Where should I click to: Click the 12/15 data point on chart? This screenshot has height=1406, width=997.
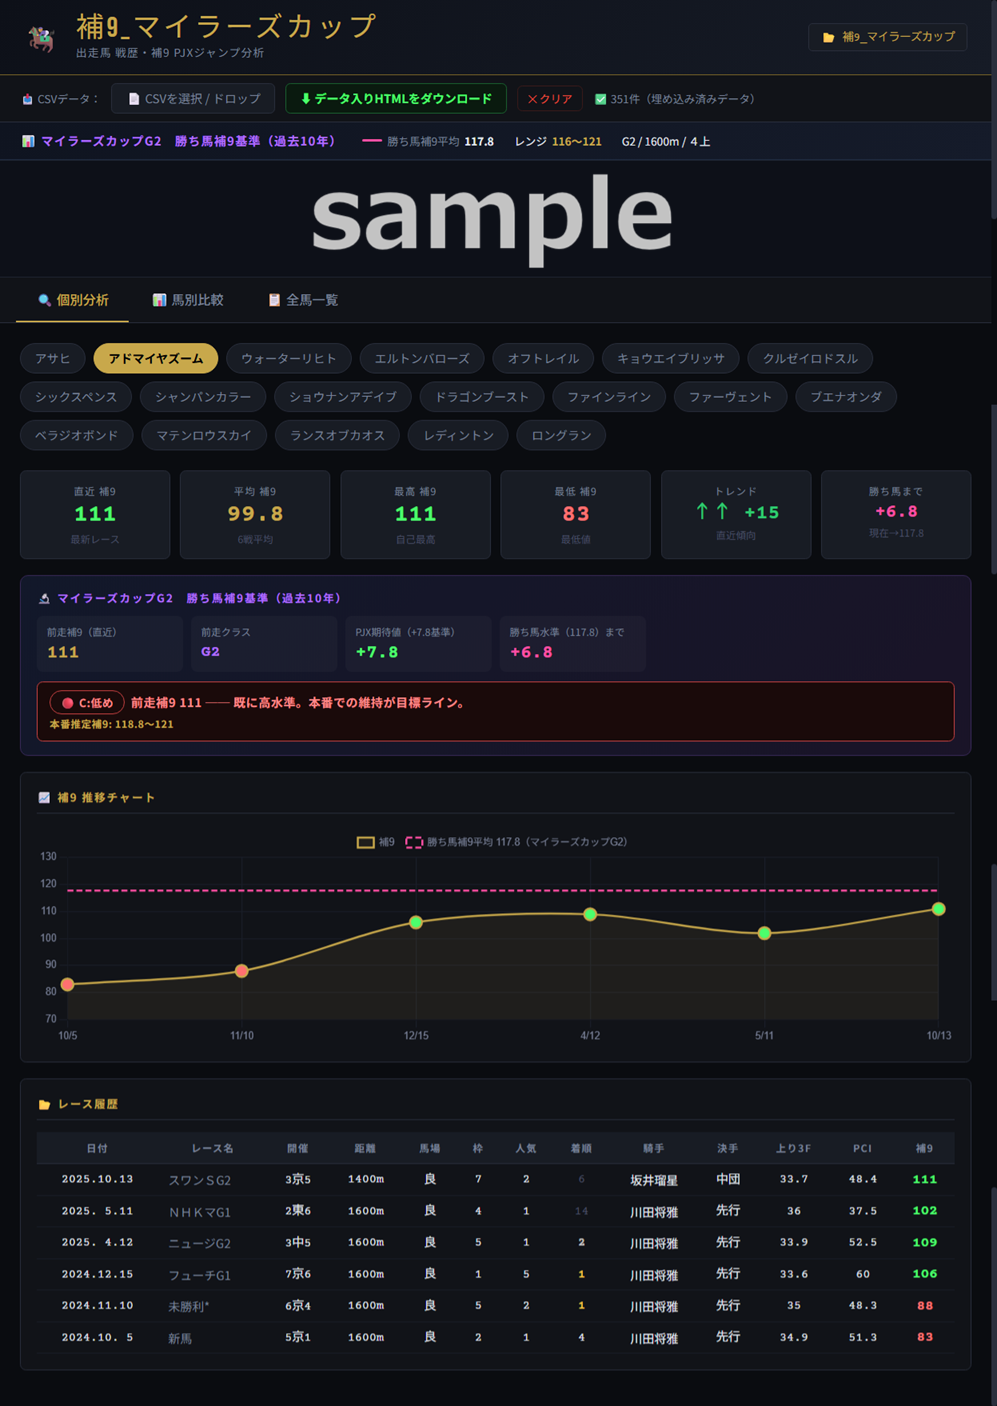(x=416, y=922)
